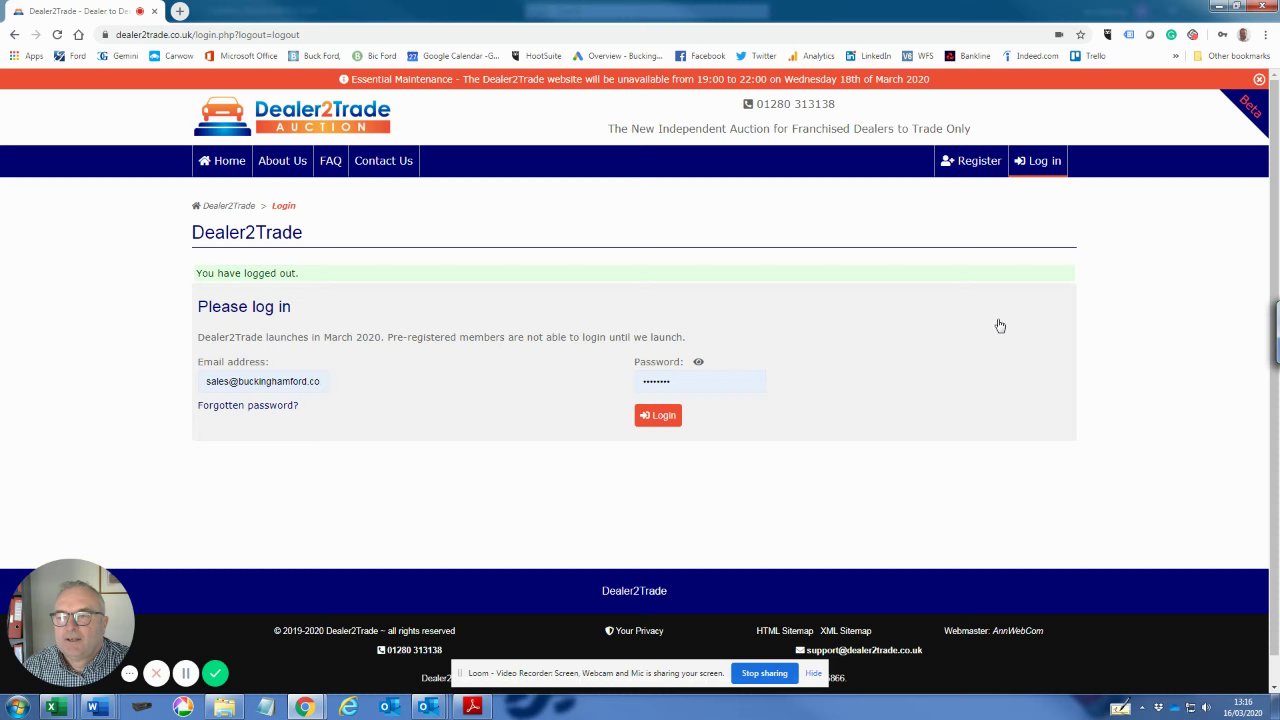Click Stop sharing in Loom bar
The height and width of the screenshot is (720, 1280).
tap(764, 673)
